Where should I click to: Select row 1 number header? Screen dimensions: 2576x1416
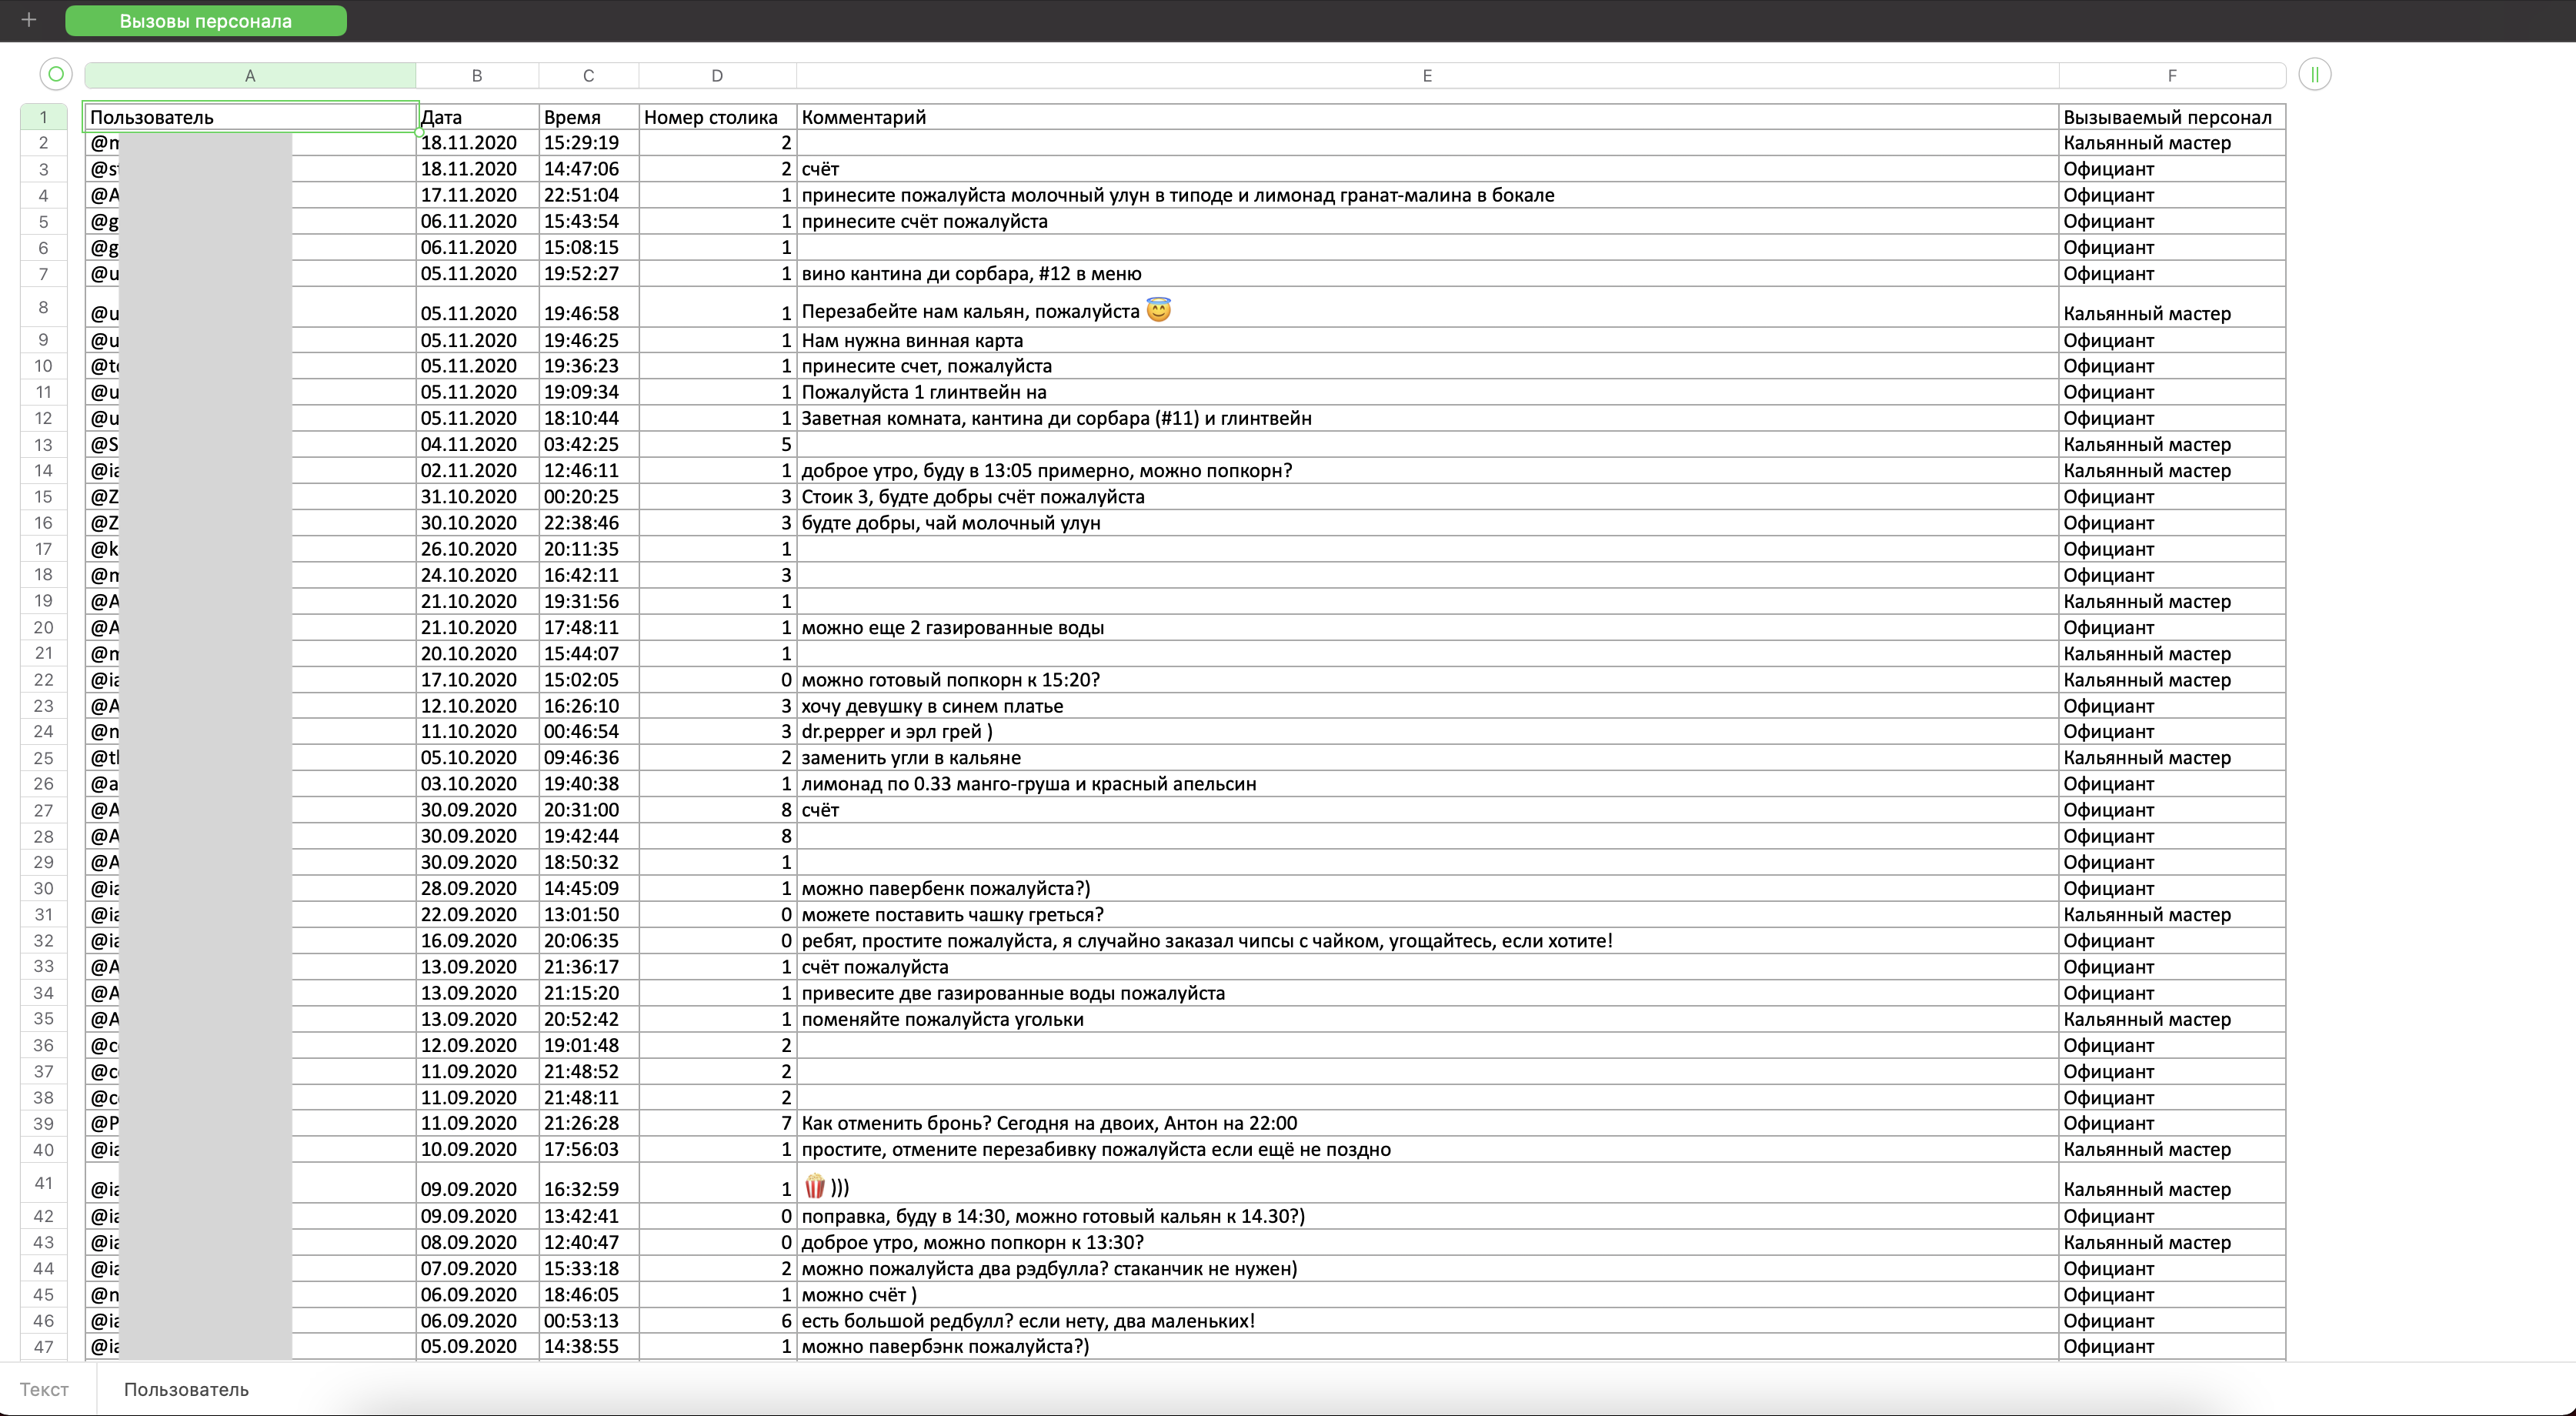[43, 117]
